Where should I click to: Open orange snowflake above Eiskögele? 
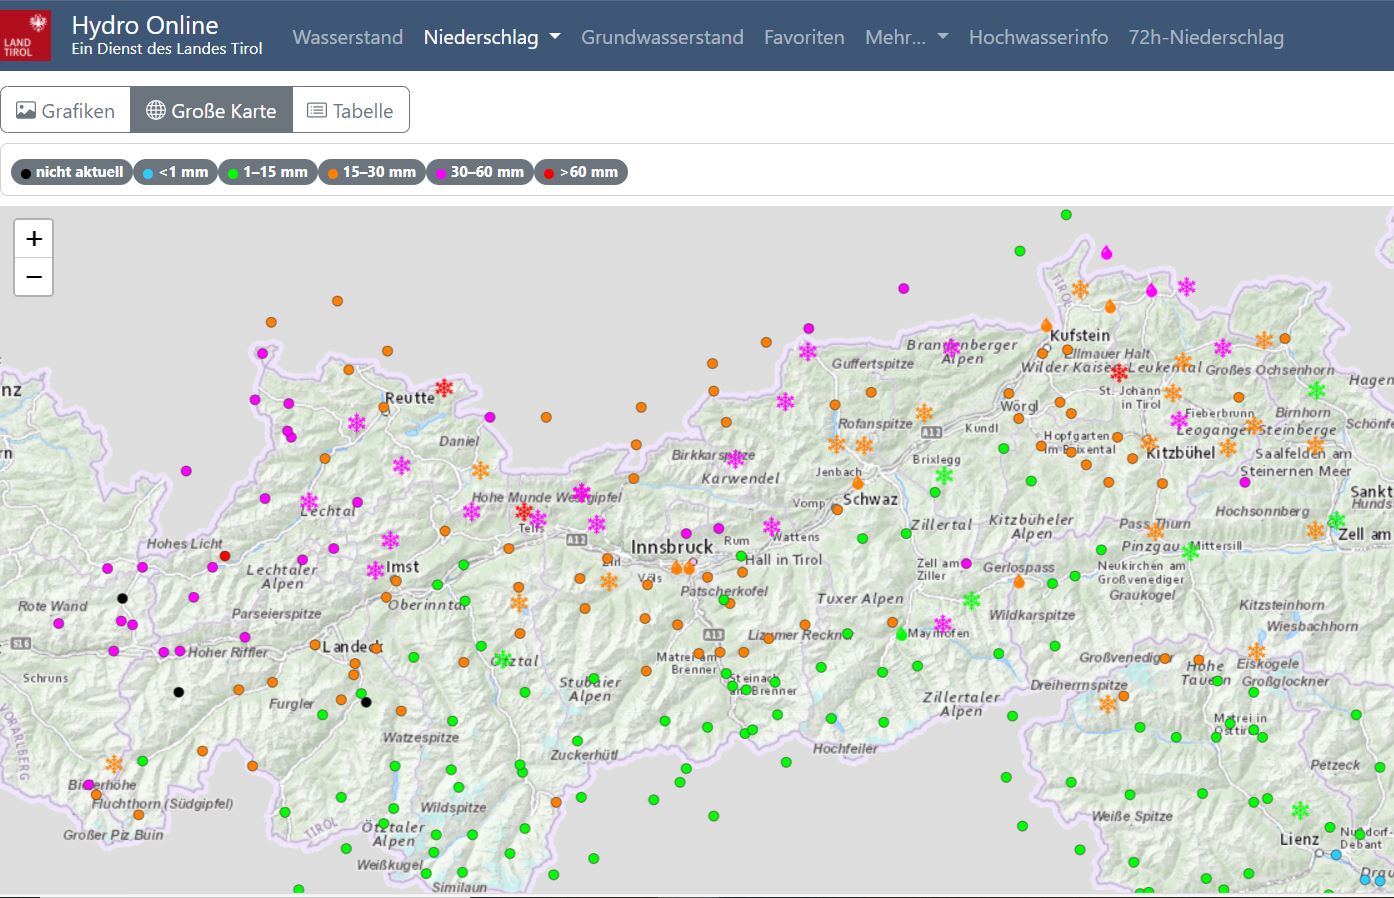[1256, 651]
